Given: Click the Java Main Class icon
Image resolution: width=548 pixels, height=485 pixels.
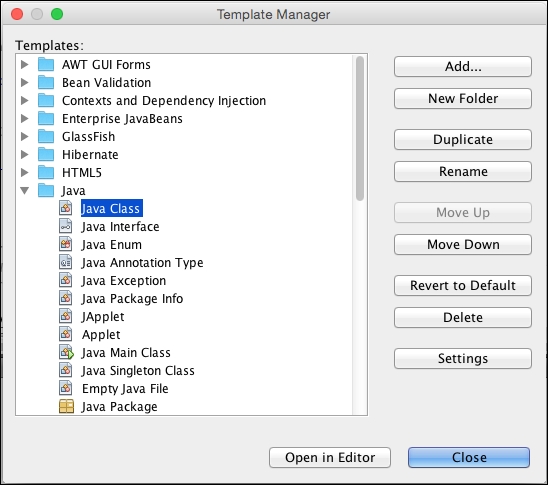Looking at the screenshot, I should pyautogui.click(x=66, y=352).
